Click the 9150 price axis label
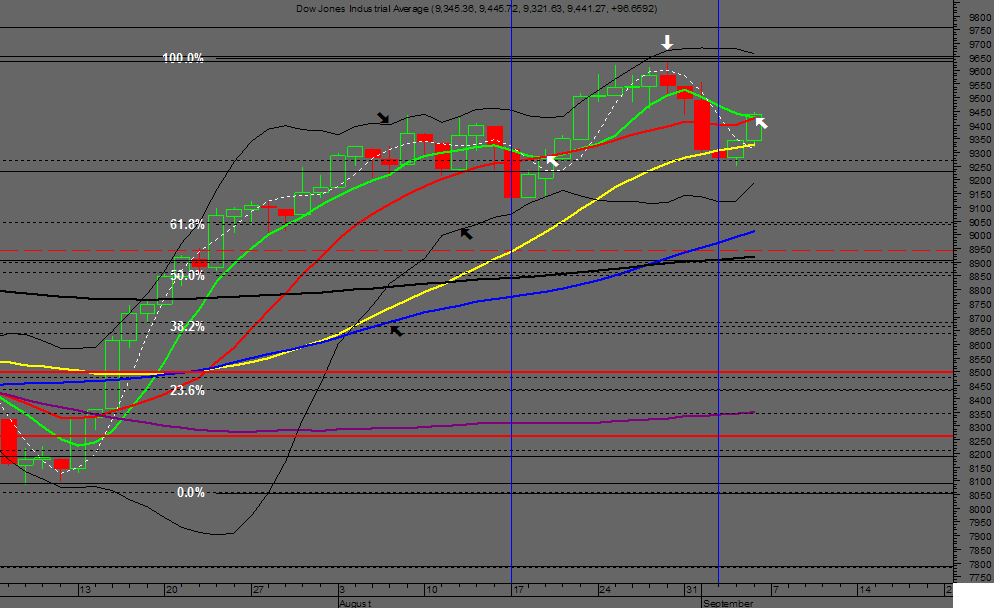The image size is (994, 608). (x=981, y=195)
